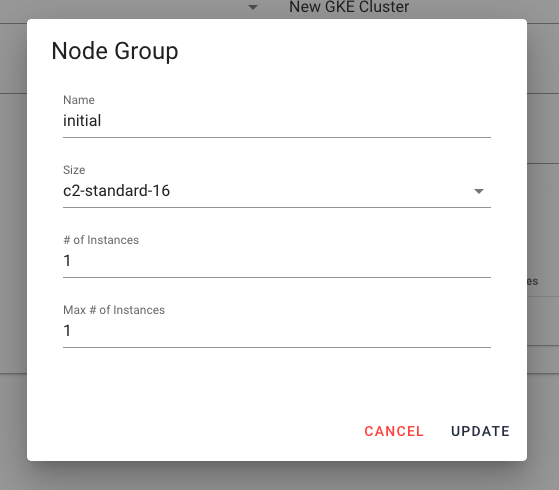Viewport: 559px width, 490px height.
Task: Select the New GKE Cluster header text
Action: 349,7
